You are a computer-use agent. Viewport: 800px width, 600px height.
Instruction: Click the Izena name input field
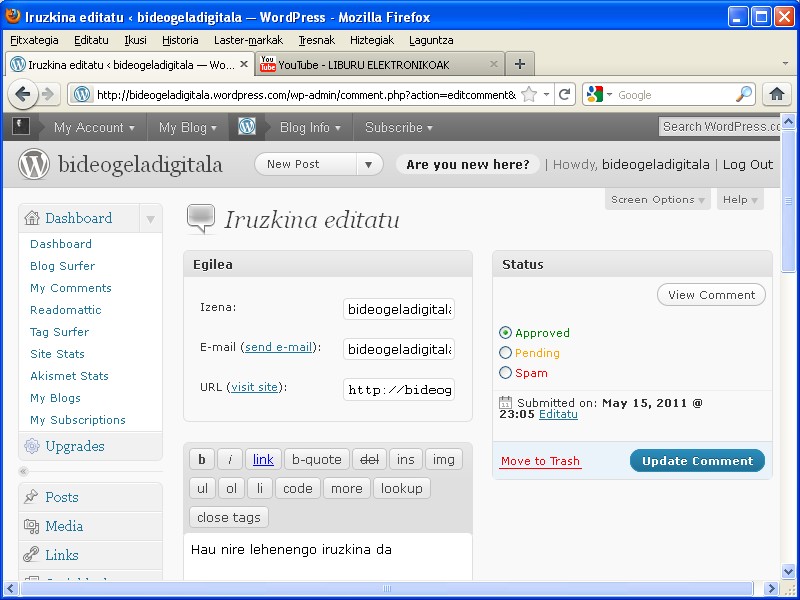coord(398,310)
